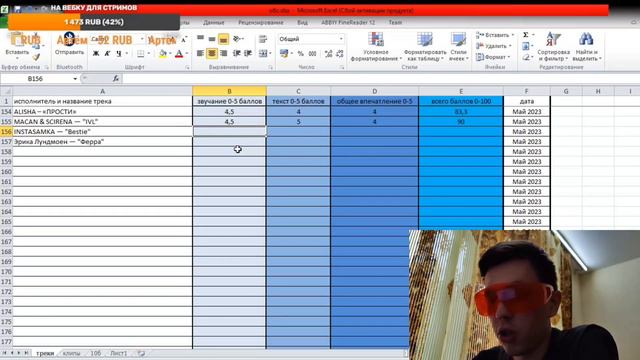This screenshot has height=360, width=640.
Task: Open Шрифт dialog launcher
Action: coord(187,67)
